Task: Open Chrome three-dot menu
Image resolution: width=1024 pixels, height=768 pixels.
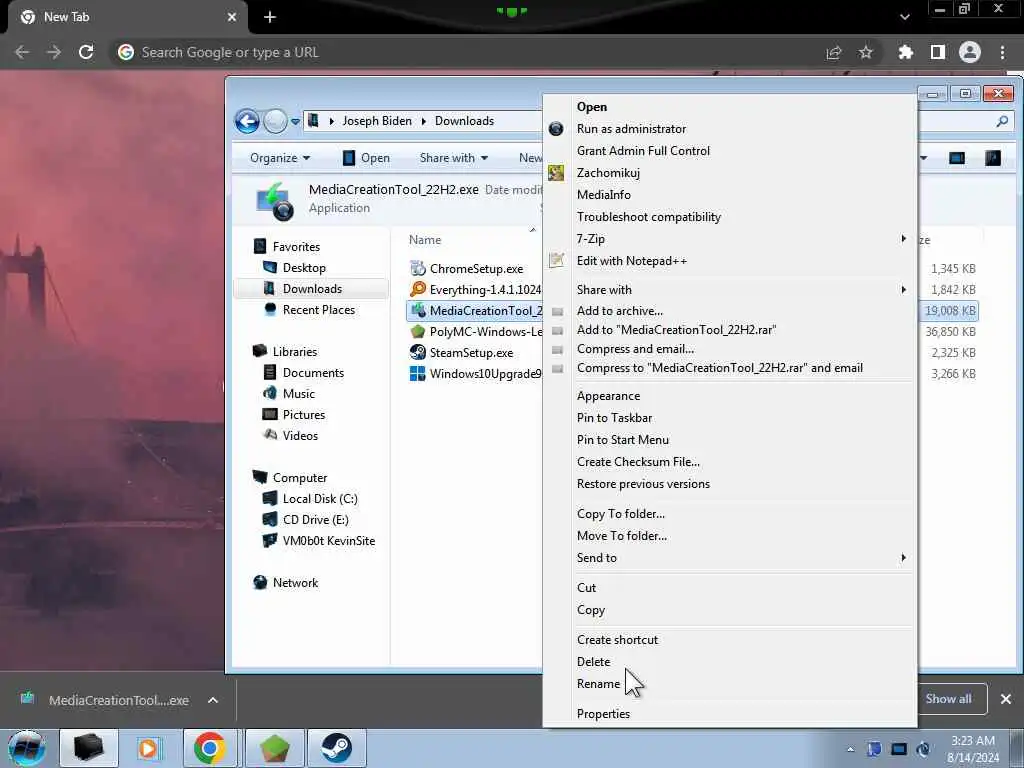Action: 1002,52
